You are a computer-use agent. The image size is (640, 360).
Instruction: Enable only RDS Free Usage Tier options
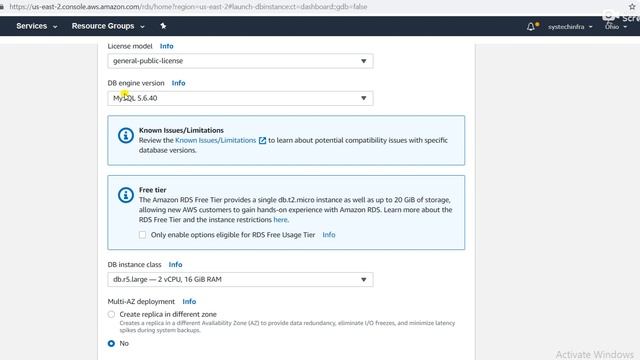point(142,235)
